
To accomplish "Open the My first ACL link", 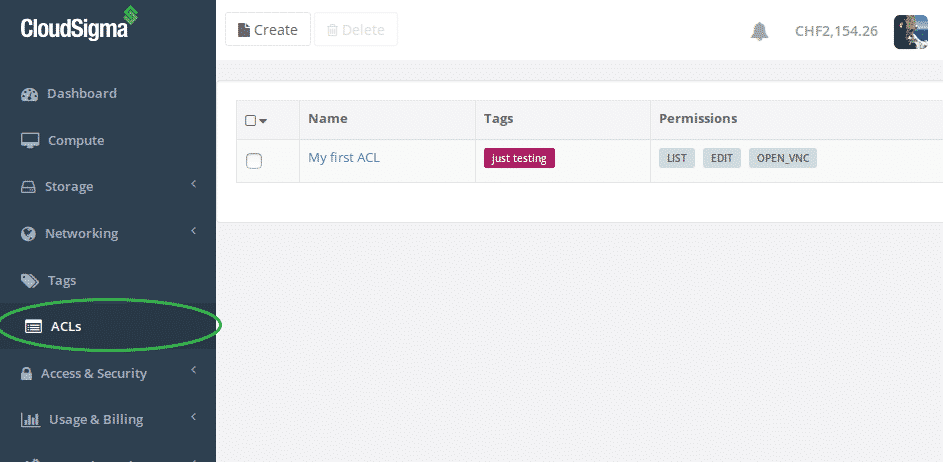I will click(x=344, y=158).
